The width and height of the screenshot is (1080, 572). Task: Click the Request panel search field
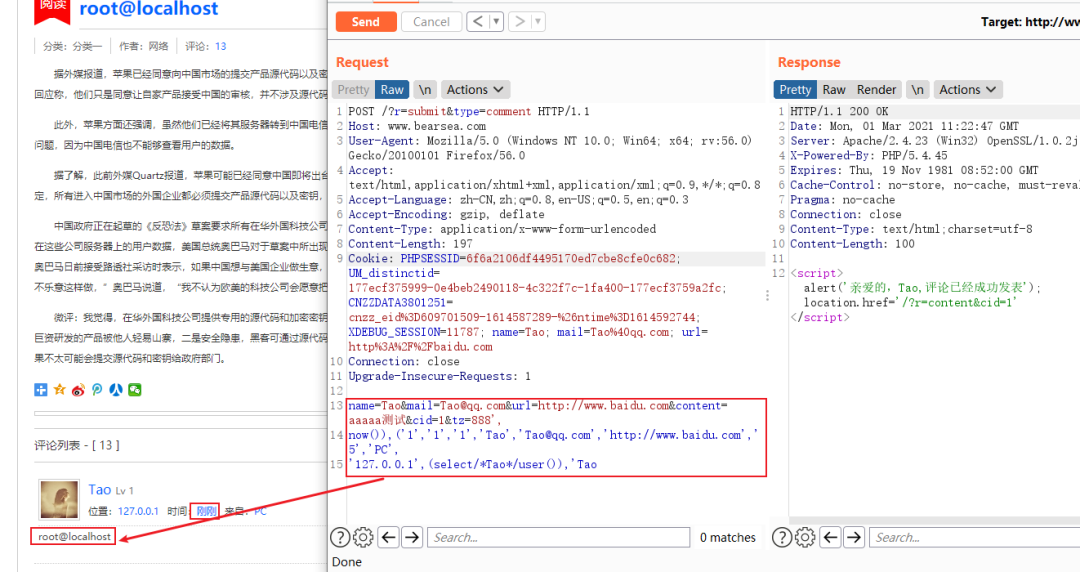[559, 537]
